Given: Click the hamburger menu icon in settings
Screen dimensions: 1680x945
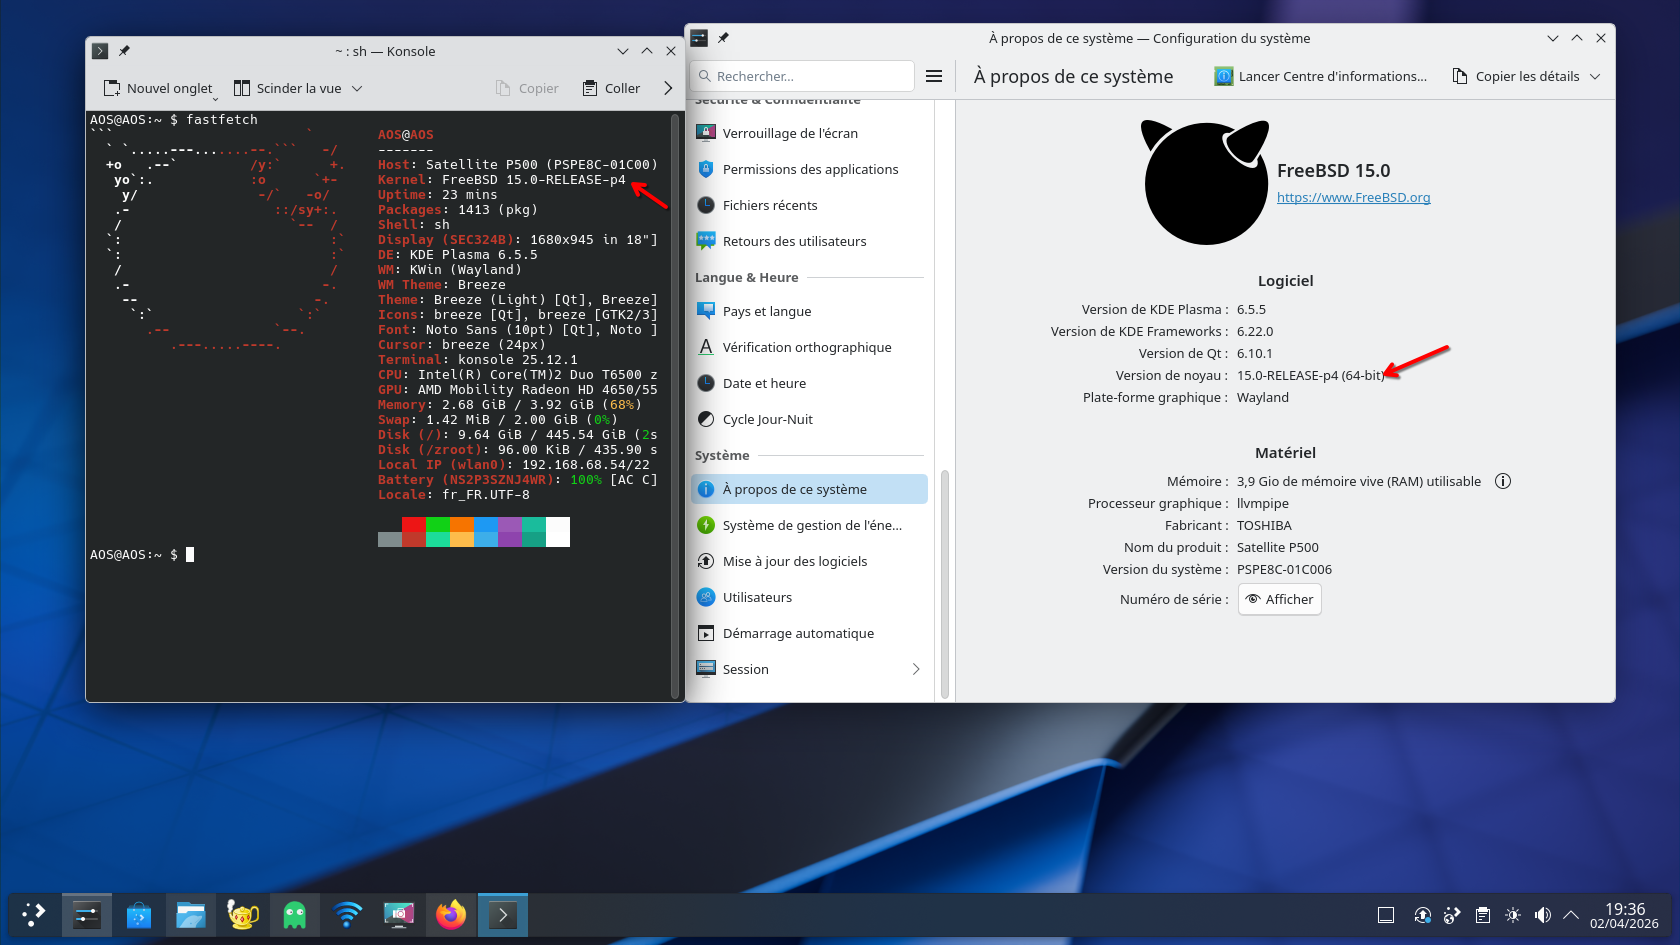Looking at the screenshot, I should (x=934, y=76).
